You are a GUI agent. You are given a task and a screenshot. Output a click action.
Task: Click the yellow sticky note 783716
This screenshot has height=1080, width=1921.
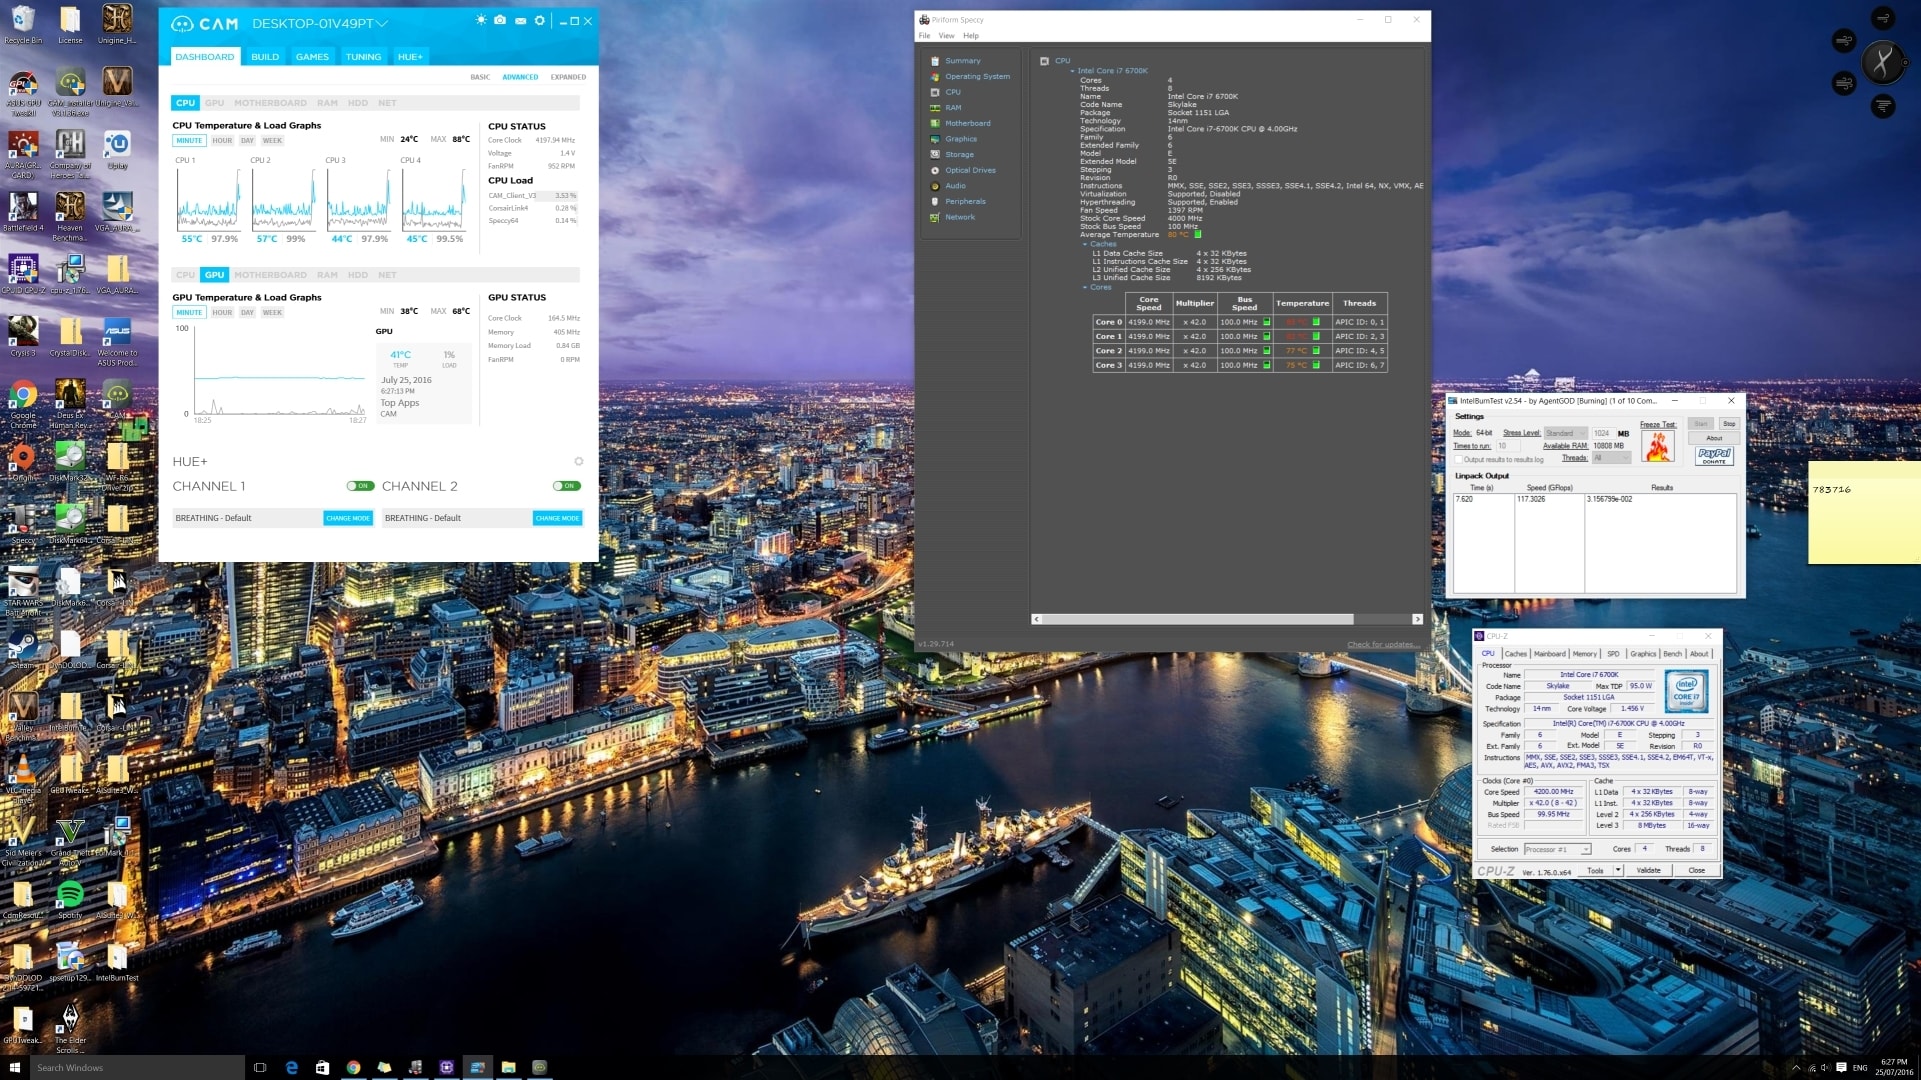point(1864,512)
